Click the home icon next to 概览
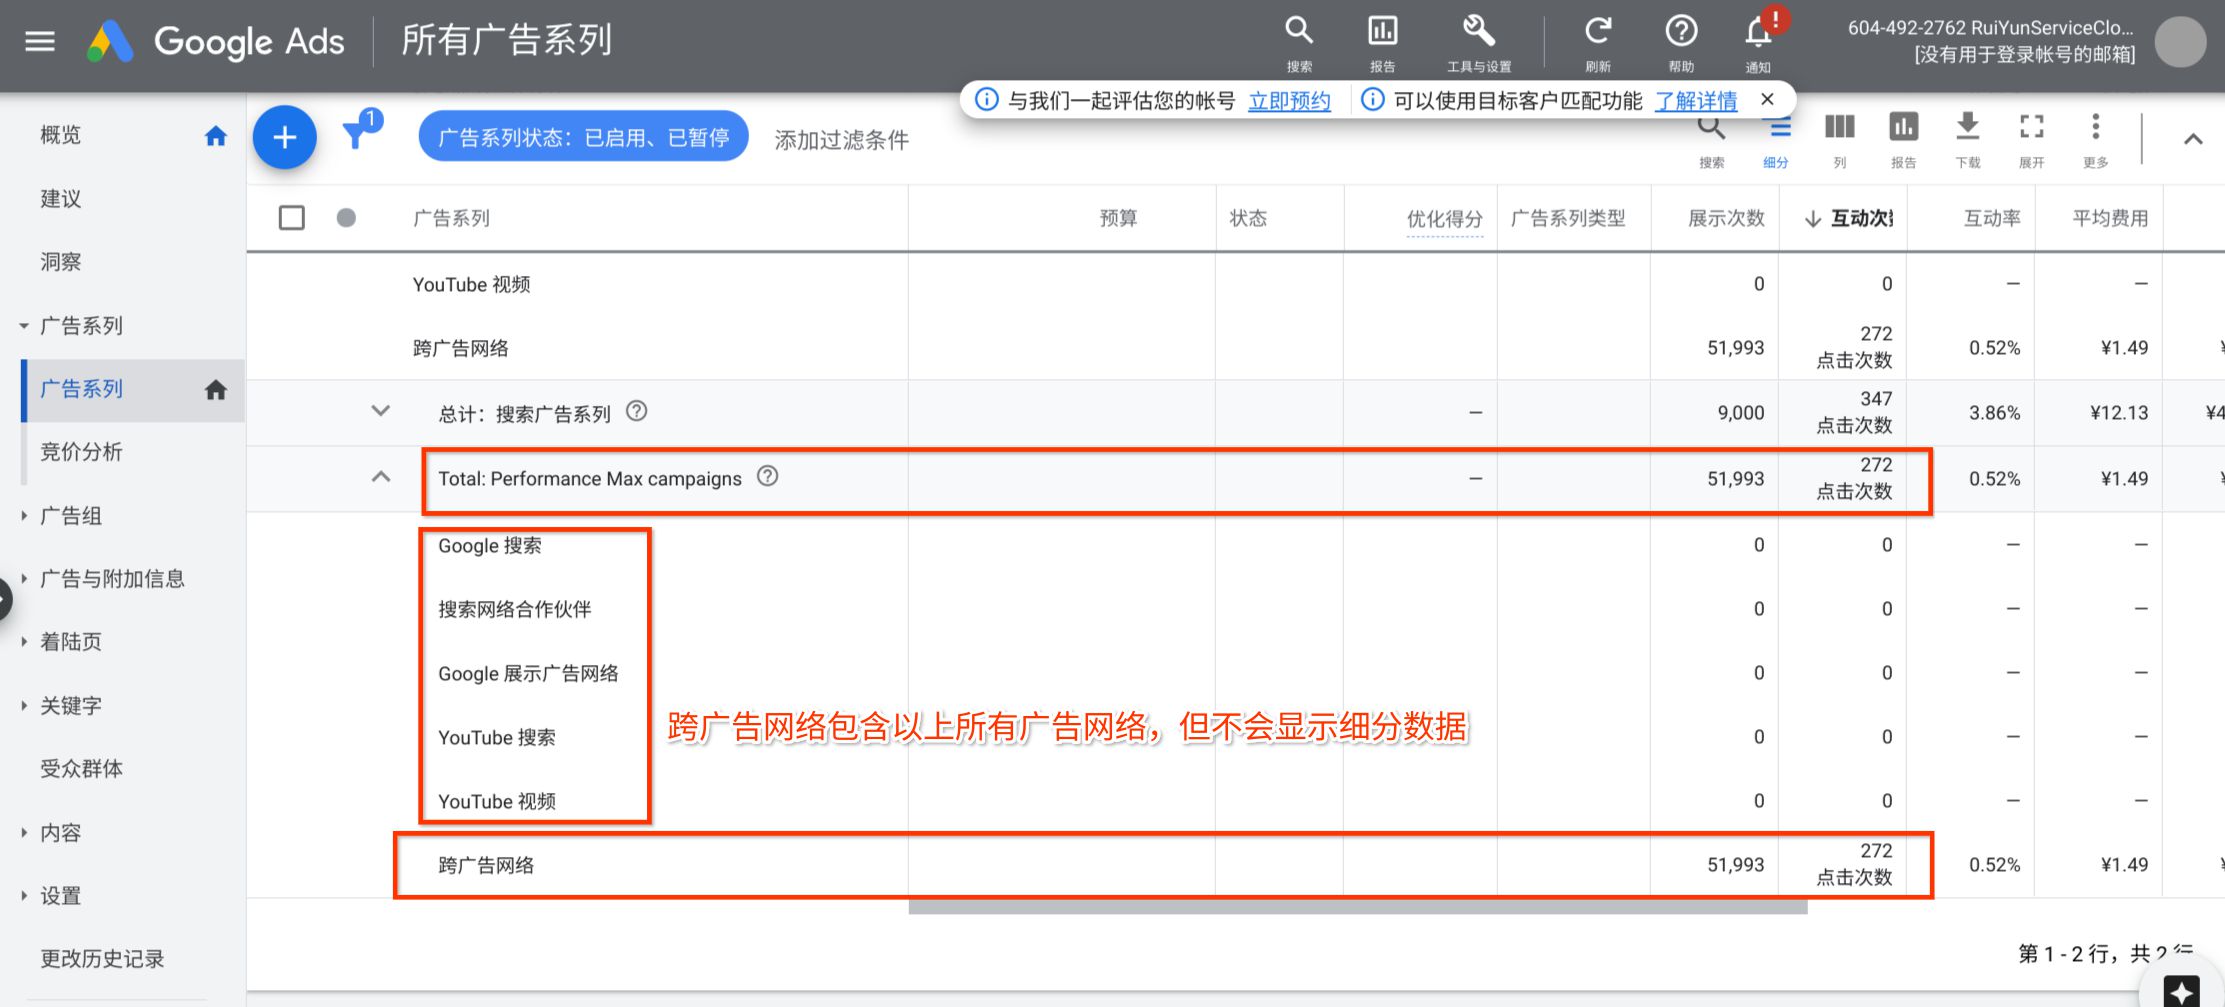 (215, 136)
